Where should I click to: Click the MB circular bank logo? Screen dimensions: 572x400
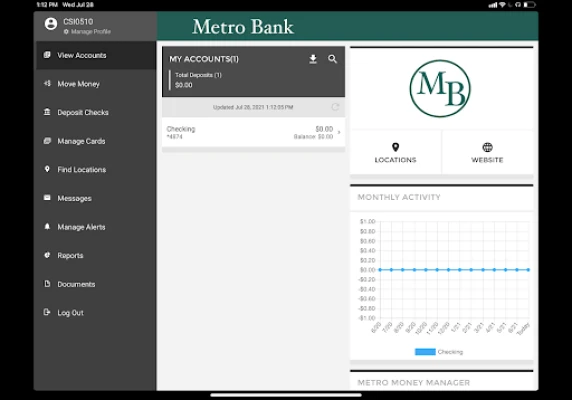point(440,89)
